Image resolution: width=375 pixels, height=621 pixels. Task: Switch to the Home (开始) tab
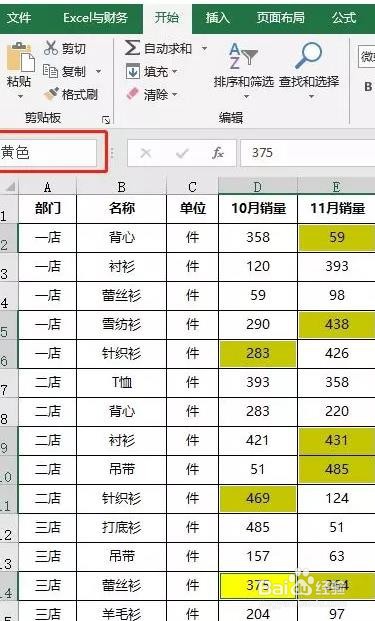point(167,18)
